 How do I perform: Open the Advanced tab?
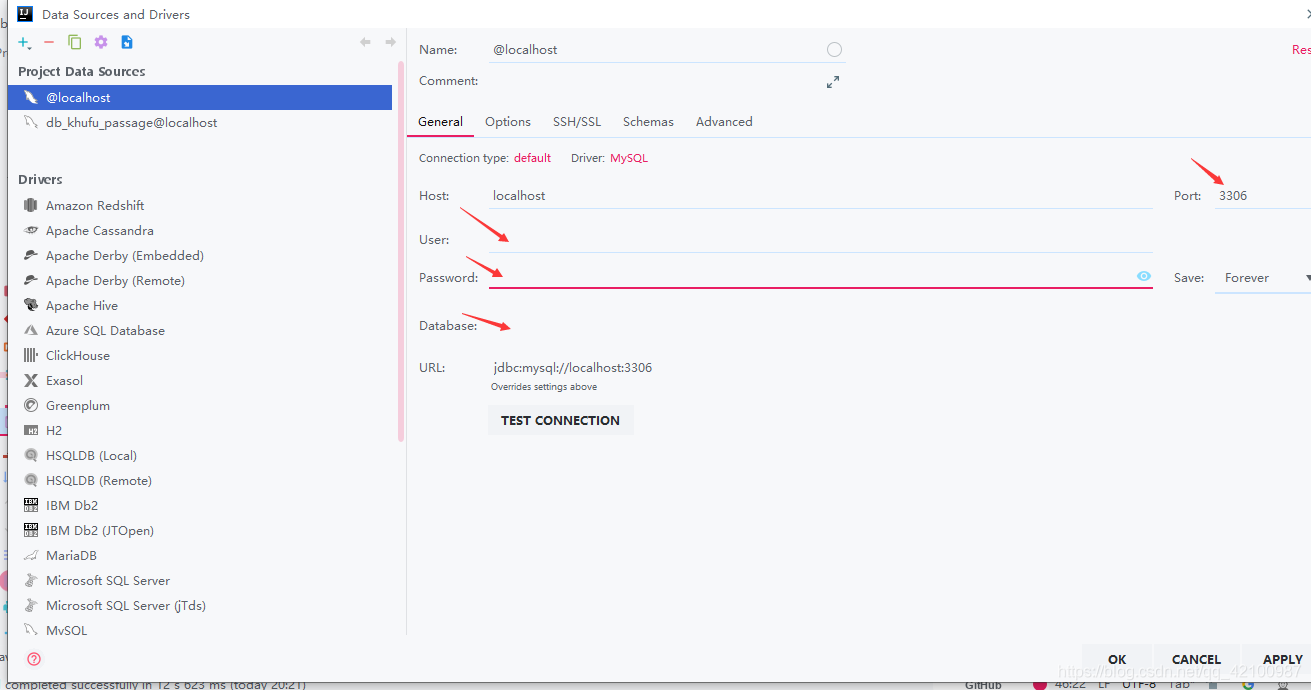pos(724,122)
